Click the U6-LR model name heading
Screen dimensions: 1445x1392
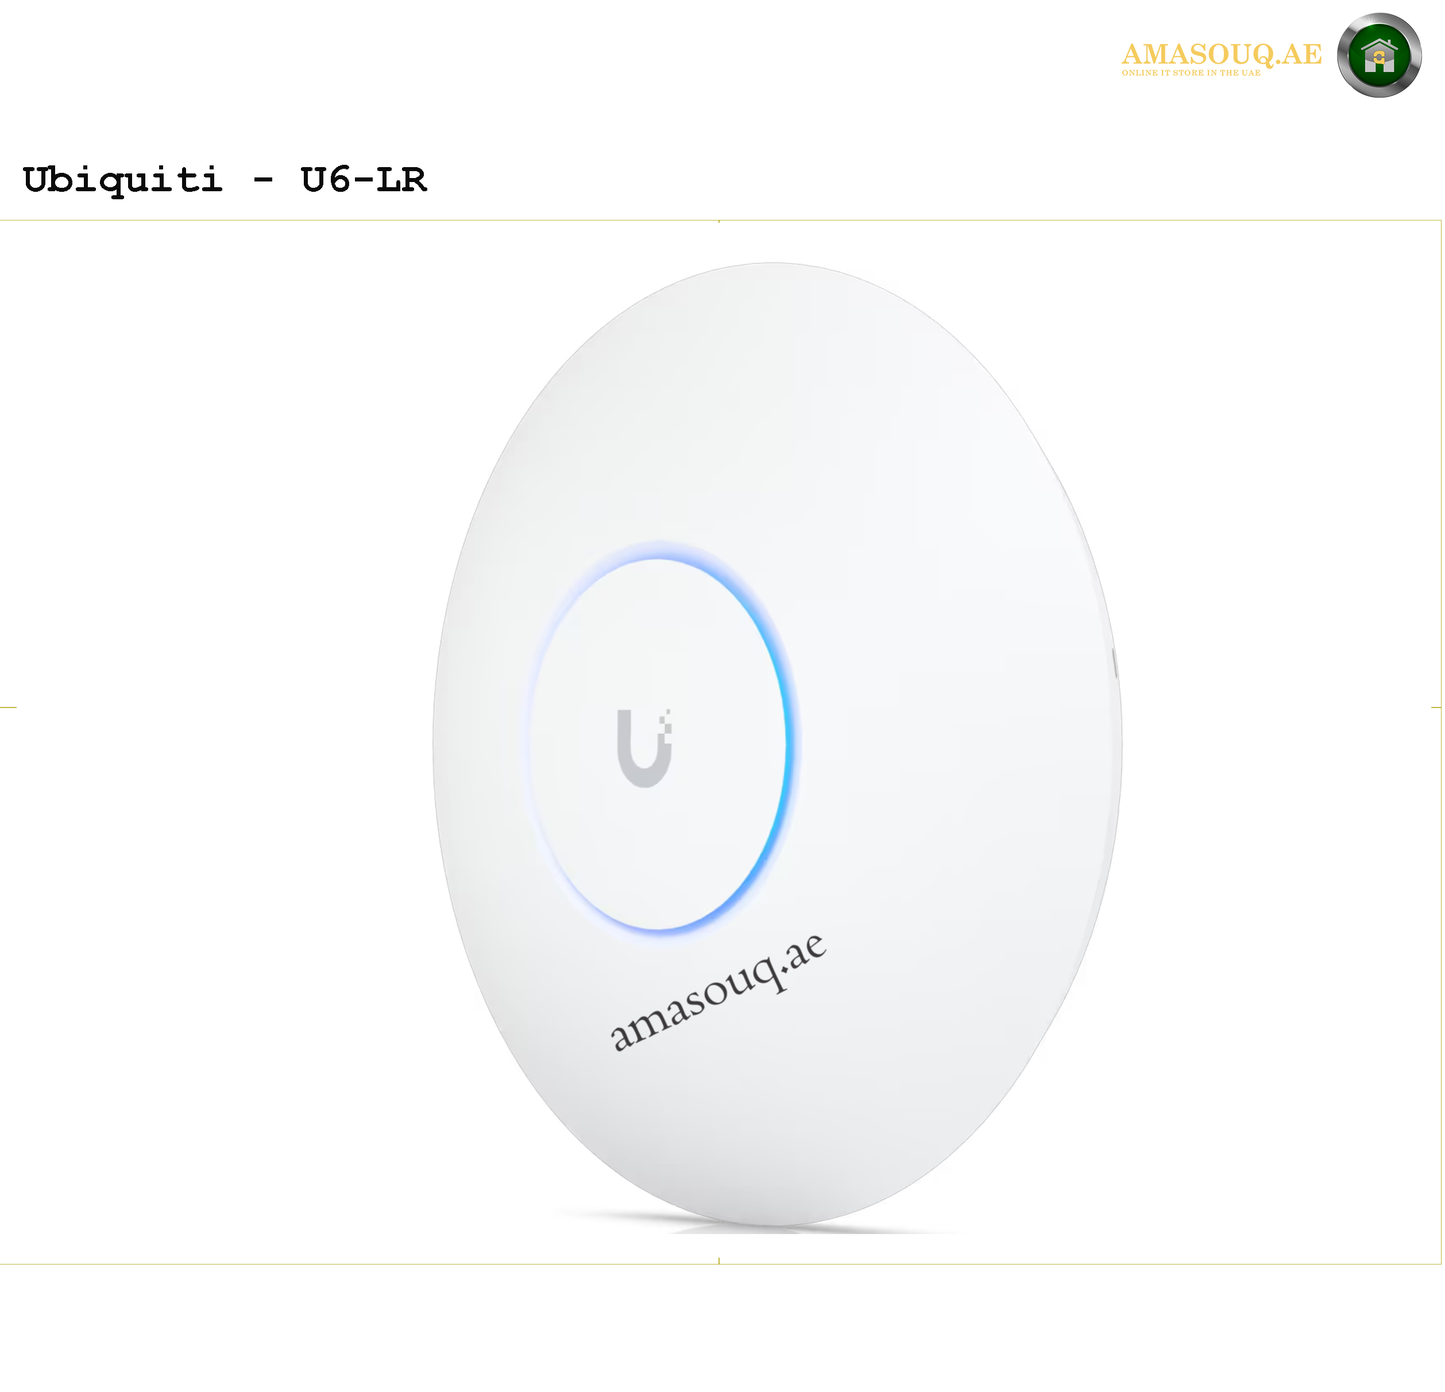pyautogui.click(x=364, y=180)
